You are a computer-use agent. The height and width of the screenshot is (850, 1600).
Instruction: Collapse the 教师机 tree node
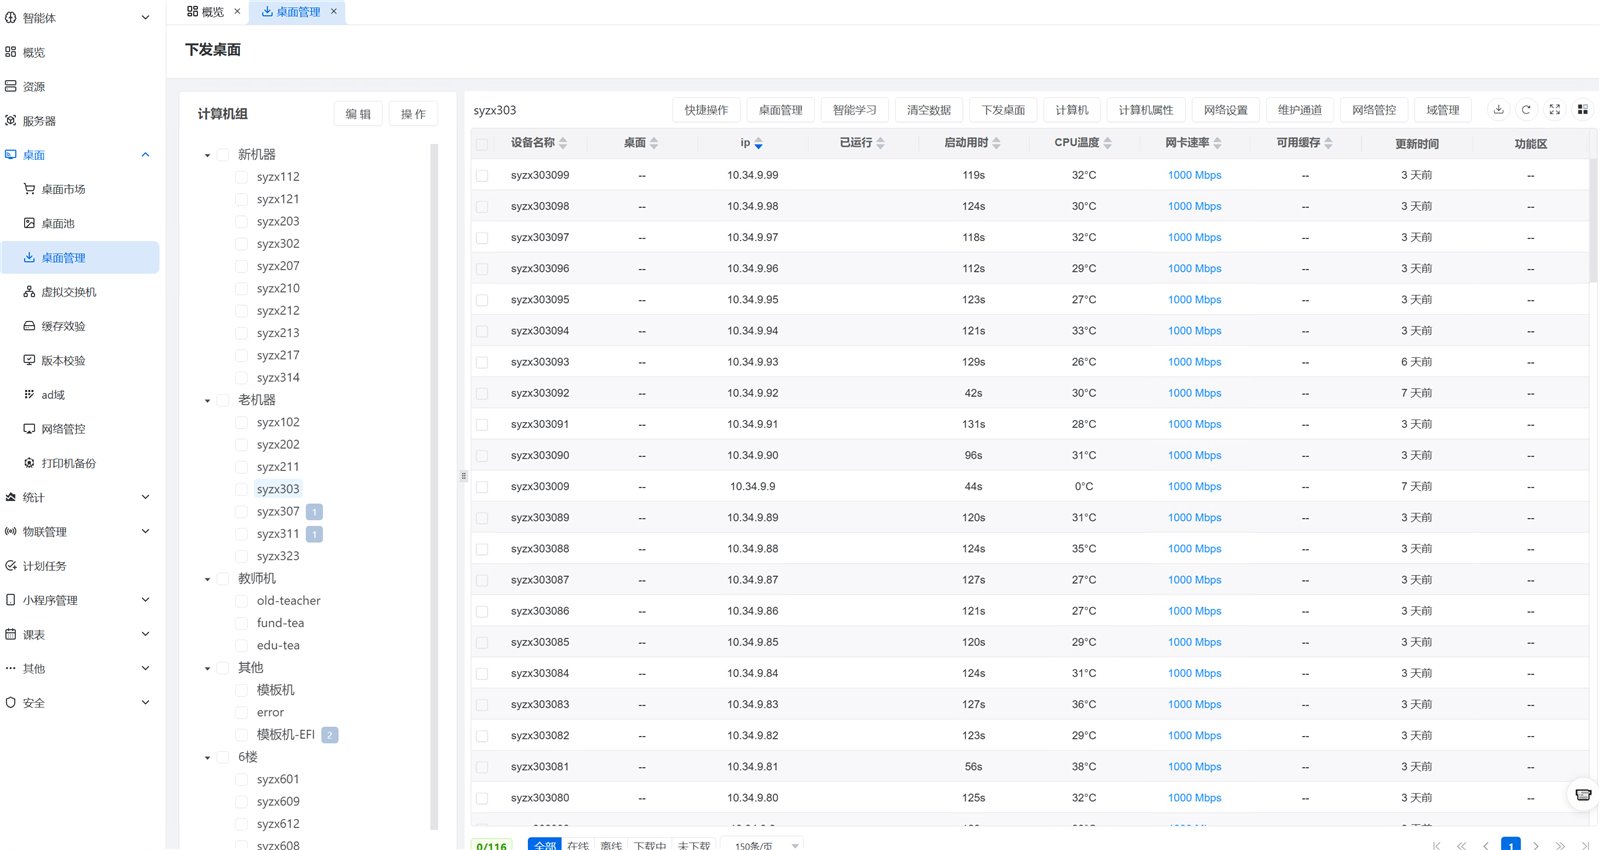point(207,579)
